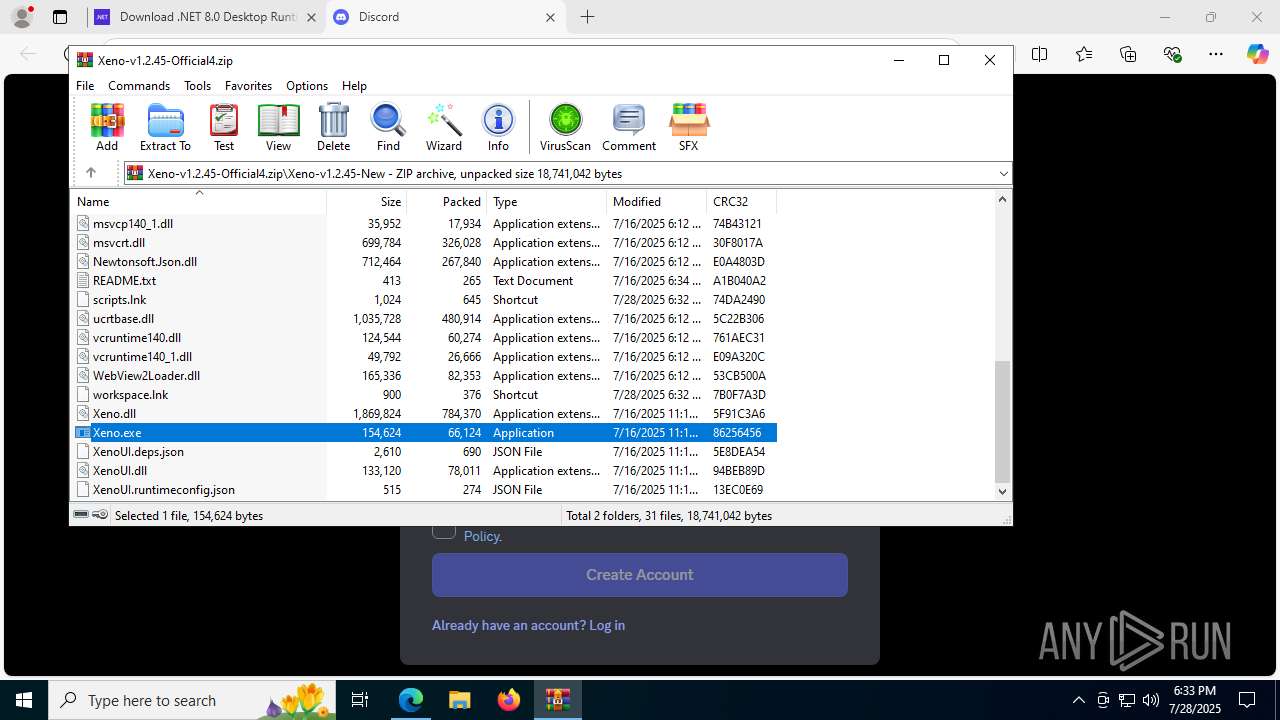The height and width of the screenshot is (720, 1280).
Task: Click the file list scroll up arrow
Action: pyautogui.click(x=1003, y=200)
